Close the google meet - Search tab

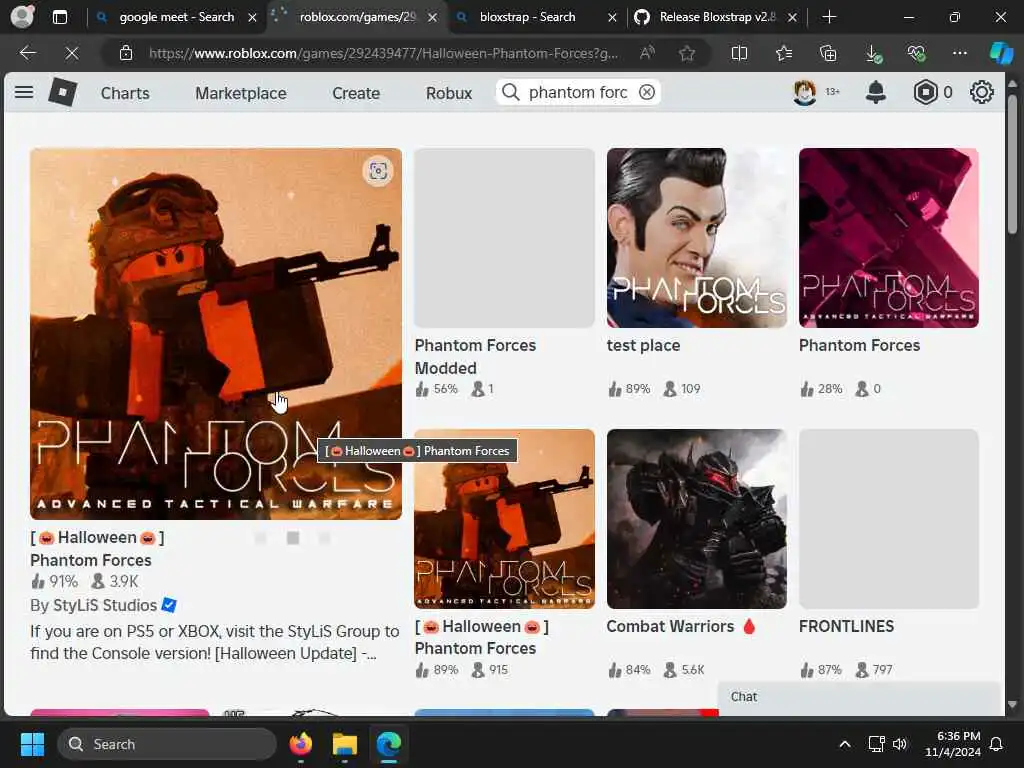click(252, 18)
